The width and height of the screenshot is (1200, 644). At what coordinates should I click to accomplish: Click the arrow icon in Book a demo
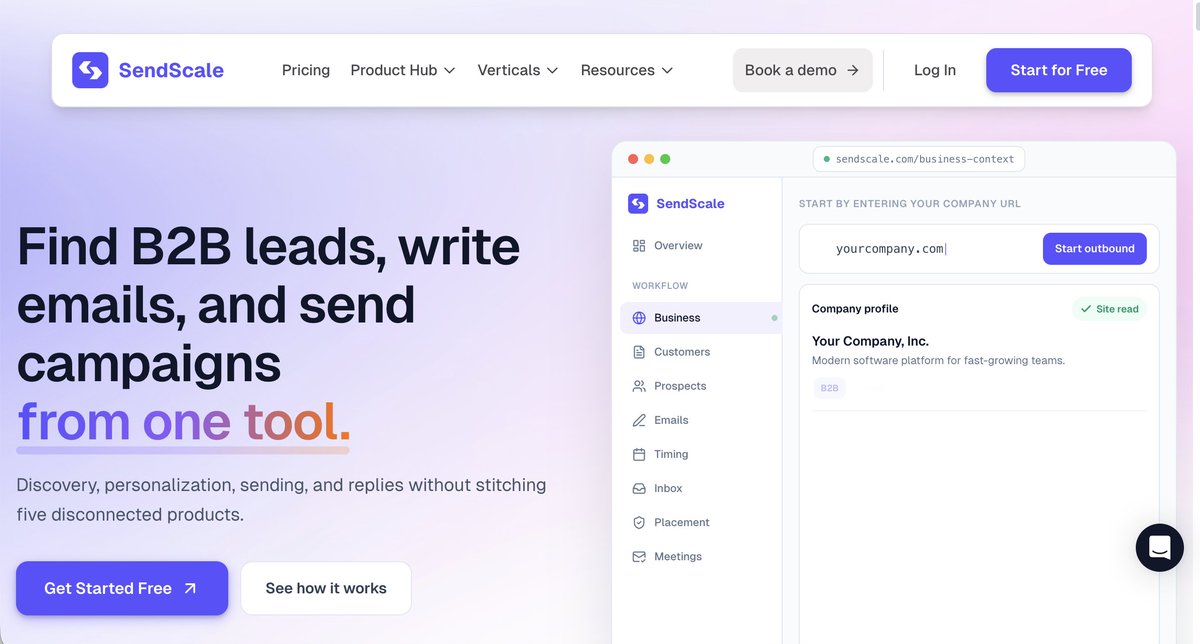pyautogui.click(x=853, y=70)
